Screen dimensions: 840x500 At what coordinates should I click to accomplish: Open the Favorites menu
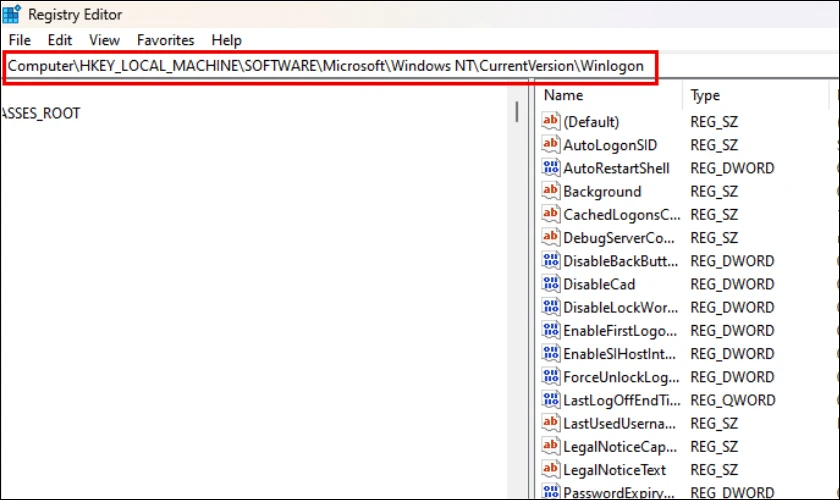point(166,40)
